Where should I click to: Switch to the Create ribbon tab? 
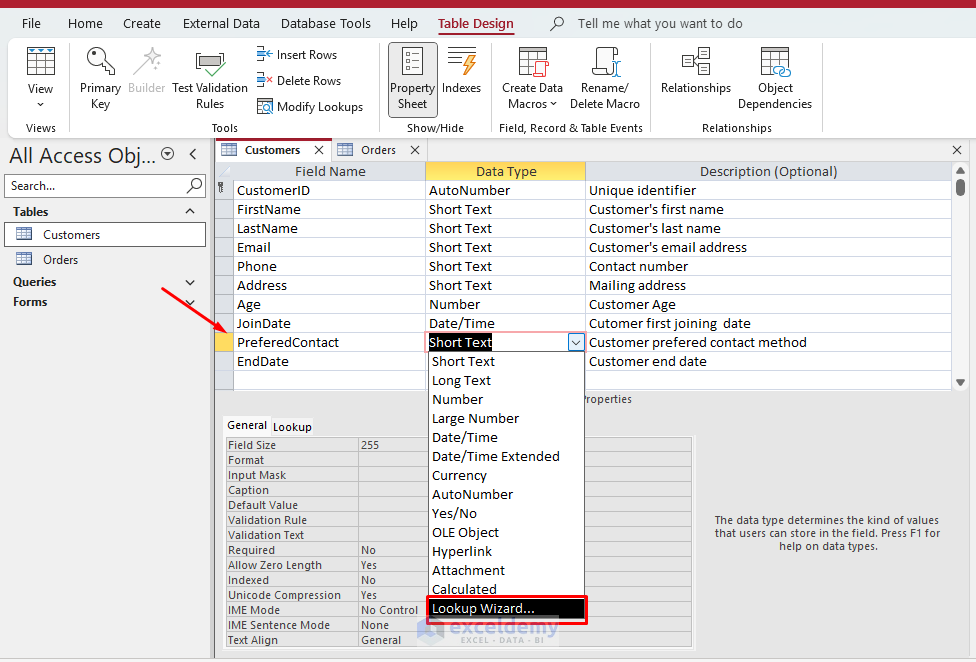[x=142, y=24]
